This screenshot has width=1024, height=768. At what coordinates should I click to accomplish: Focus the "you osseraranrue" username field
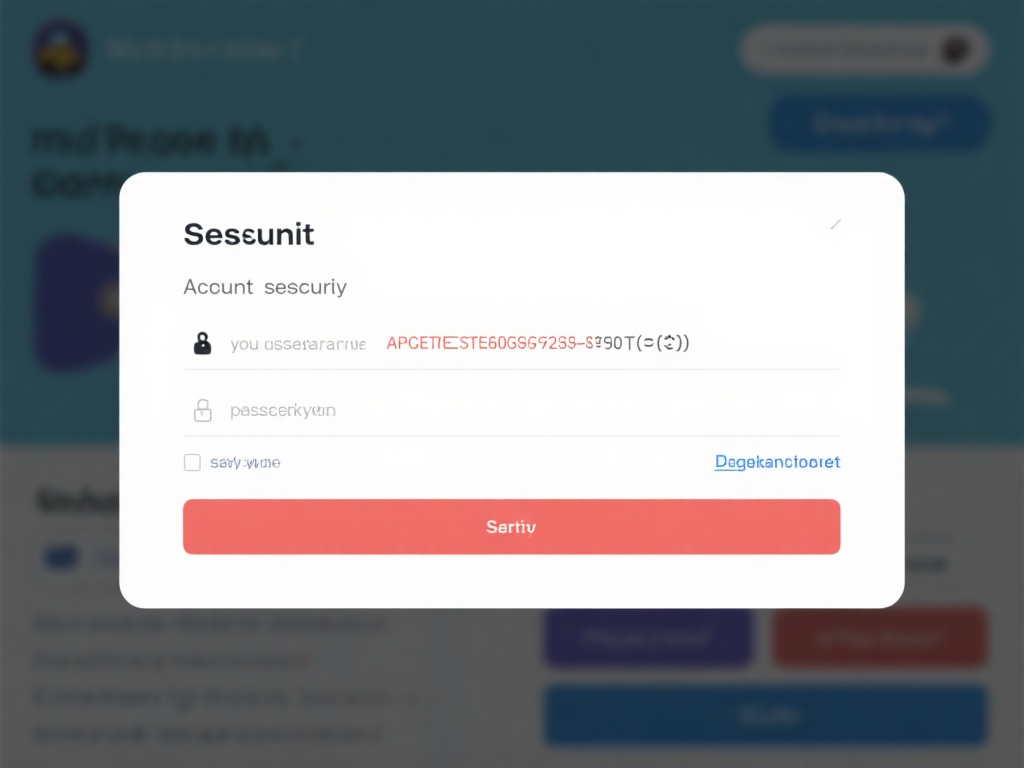297,344
